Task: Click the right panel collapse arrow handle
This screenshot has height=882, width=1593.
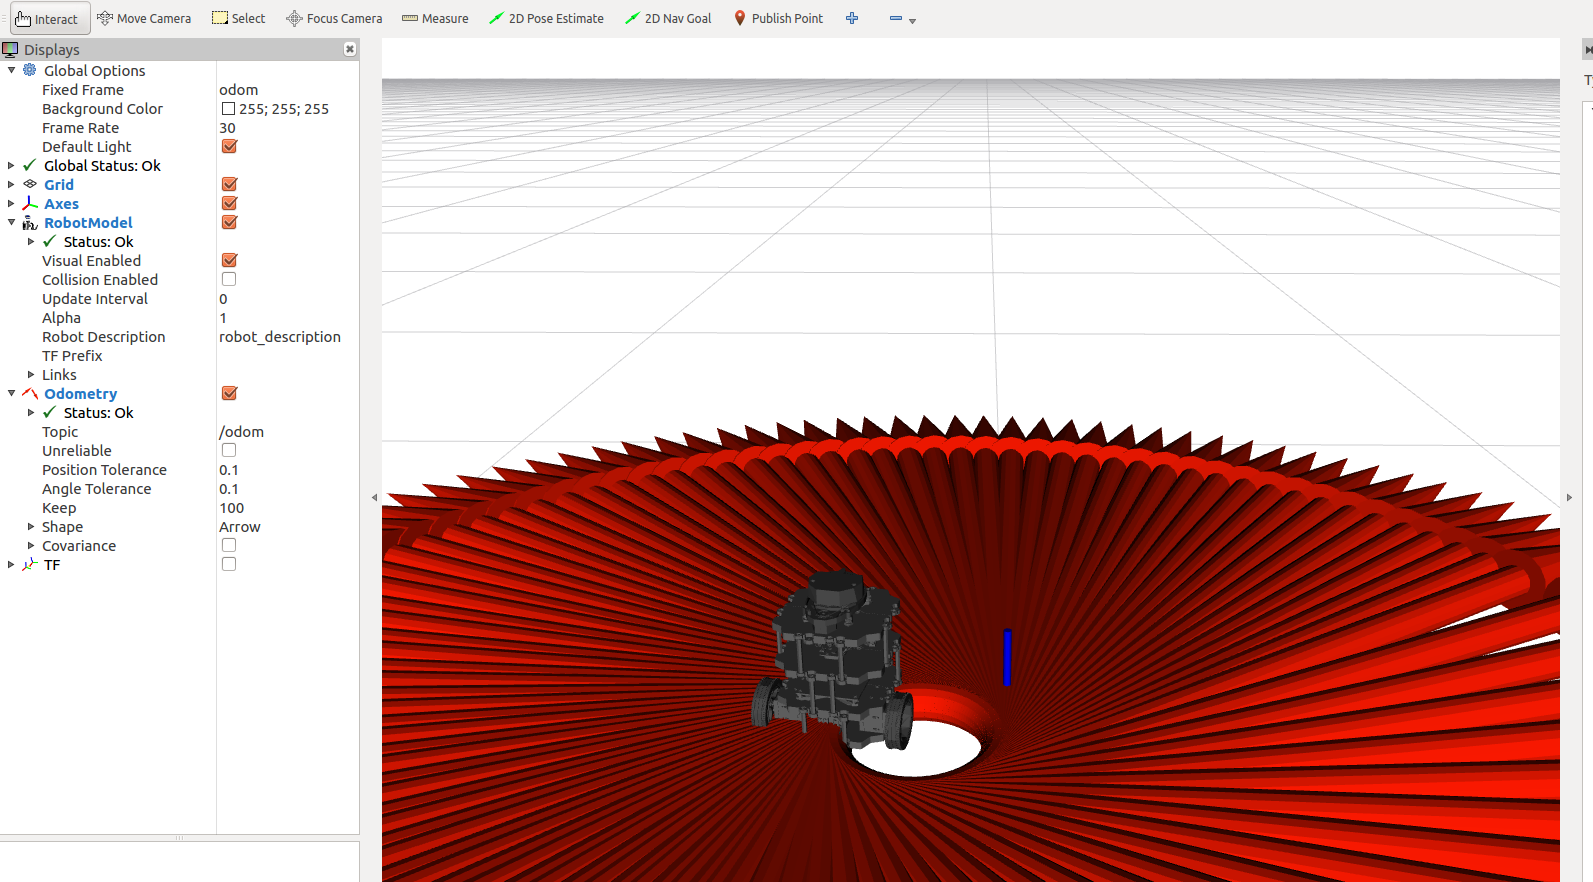Action: pos(1569,497)
